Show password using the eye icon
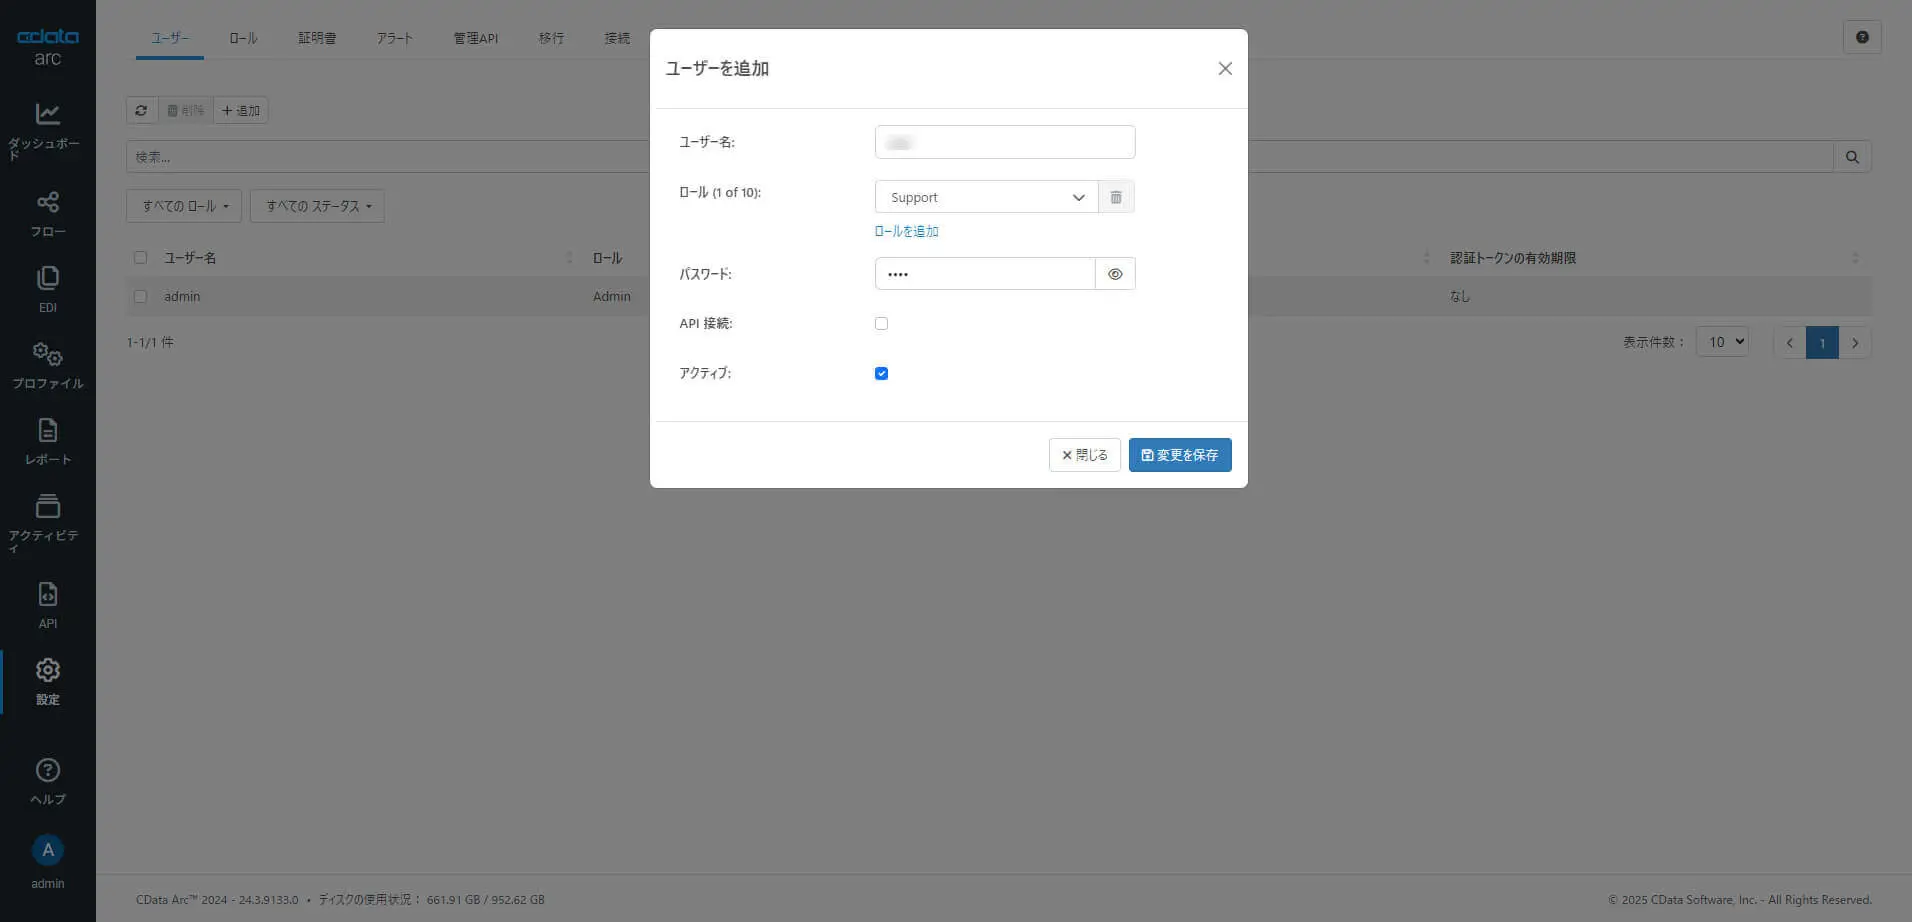 1115,274
